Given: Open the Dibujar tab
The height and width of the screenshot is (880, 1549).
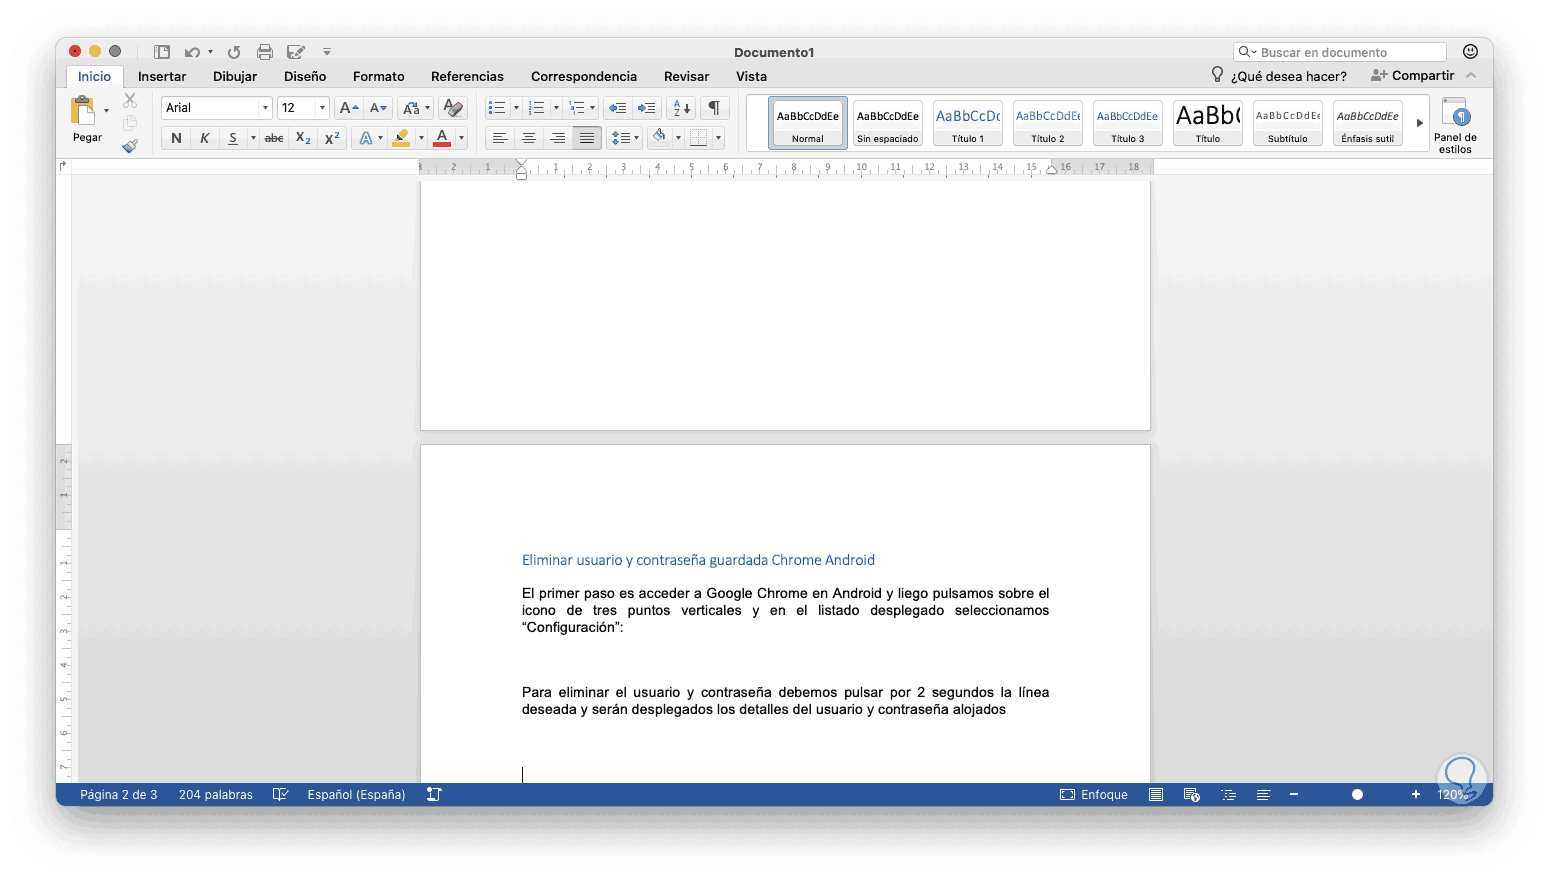Looking at the screenshot, I should tap(235, 76).
